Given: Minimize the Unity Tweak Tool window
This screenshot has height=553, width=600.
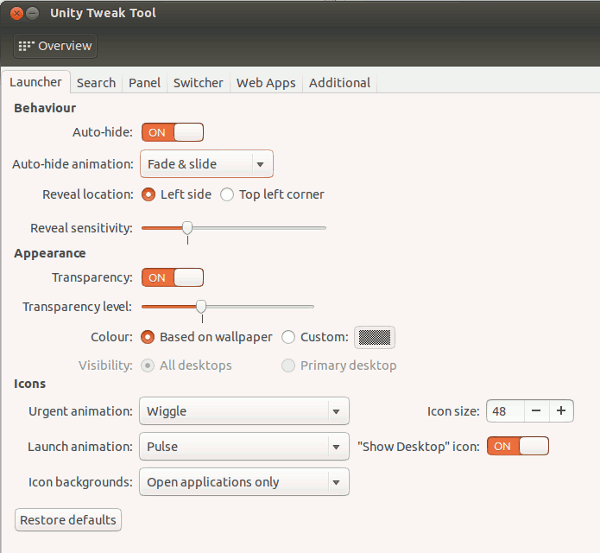Looking at the screenshot, I should (33, 13).
